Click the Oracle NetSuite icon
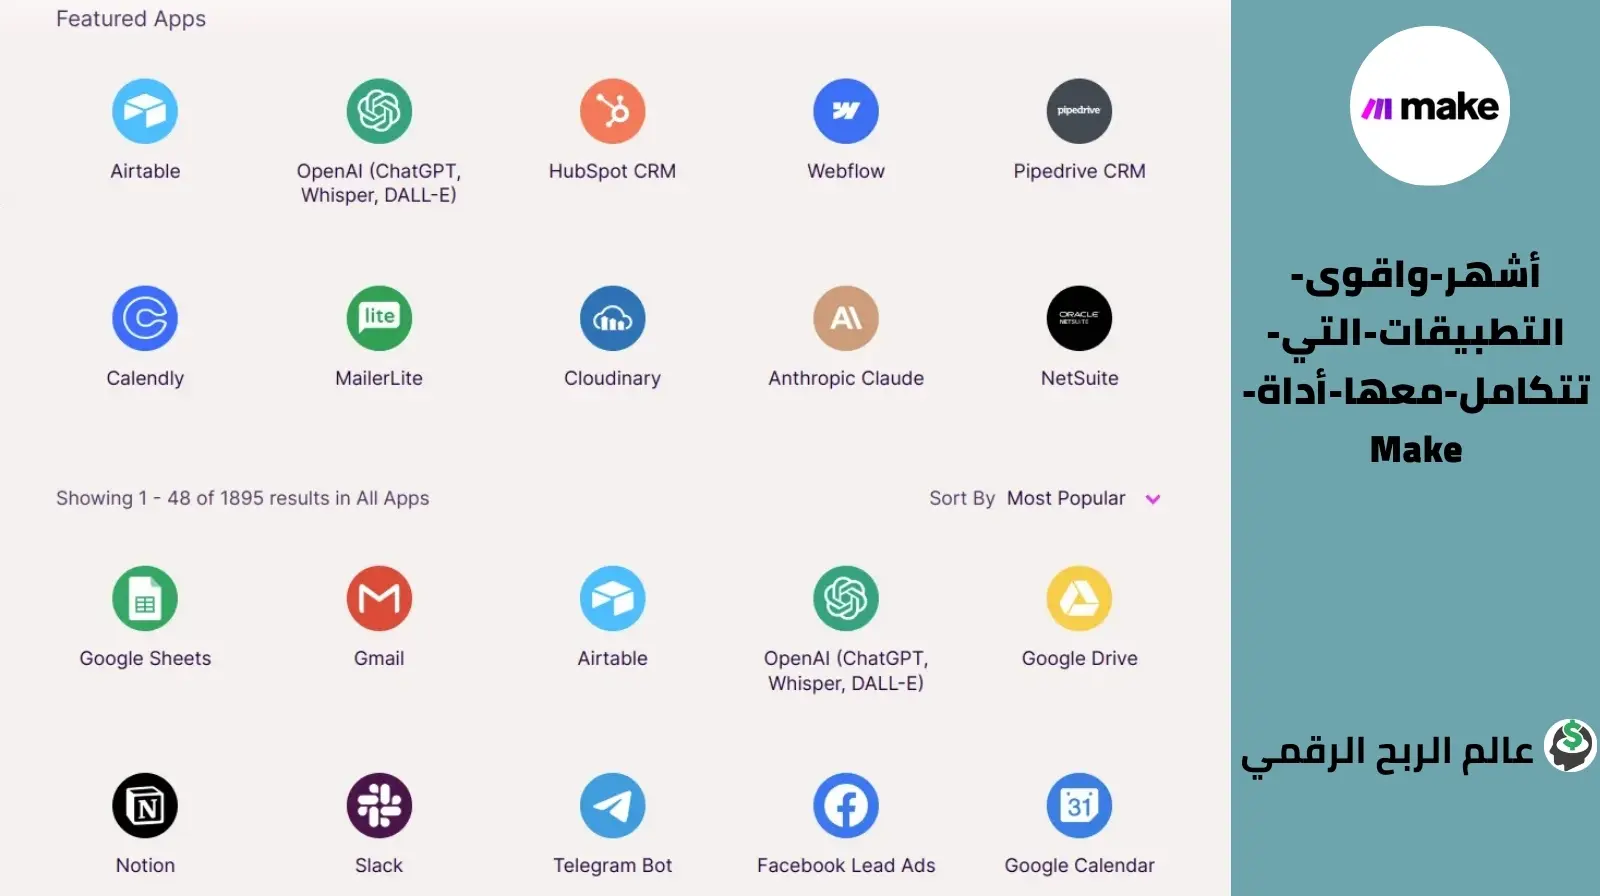 pyautogui.click(x=1079, y=318)
